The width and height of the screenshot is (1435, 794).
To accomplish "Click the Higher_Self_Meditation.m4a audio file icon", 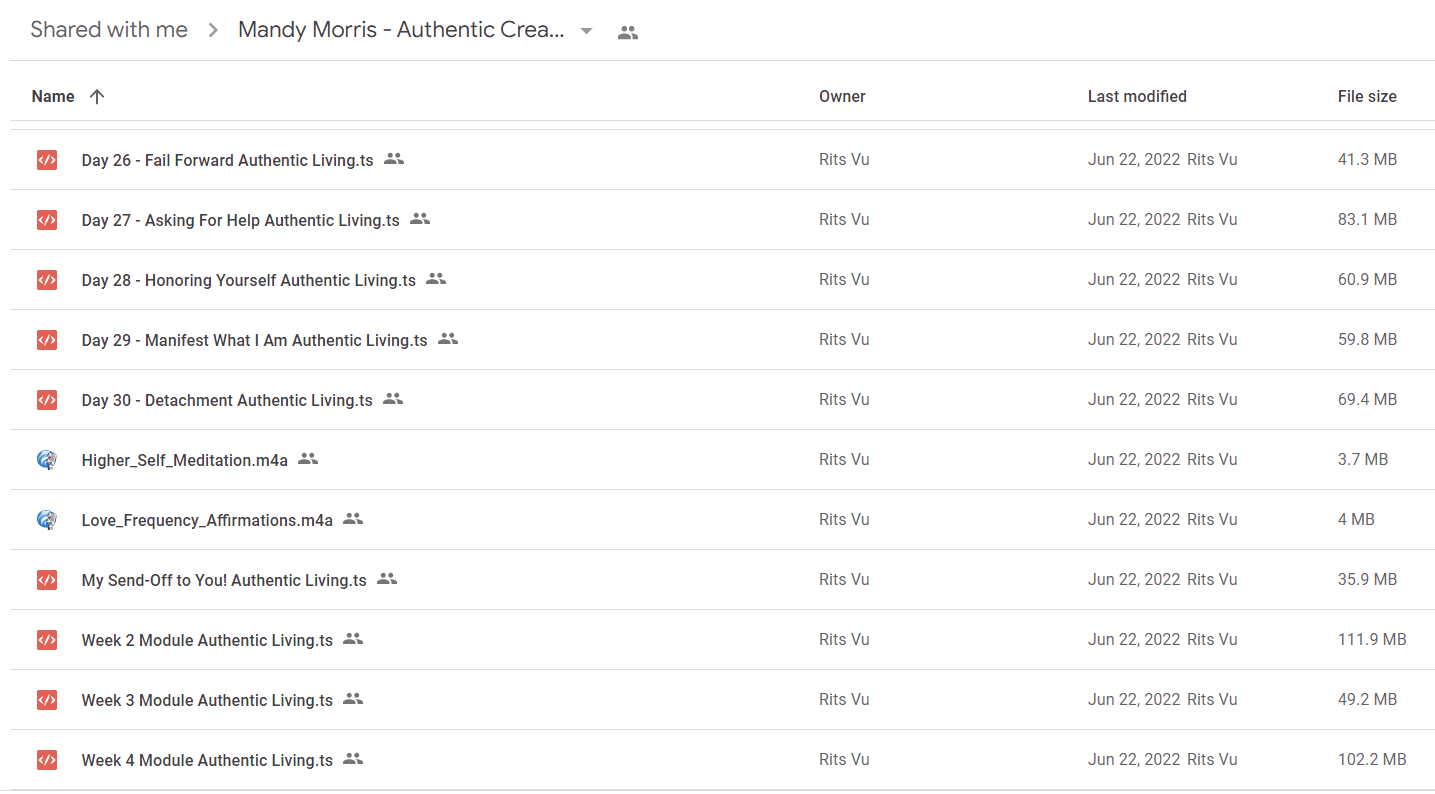I will [x=46, y=459].
